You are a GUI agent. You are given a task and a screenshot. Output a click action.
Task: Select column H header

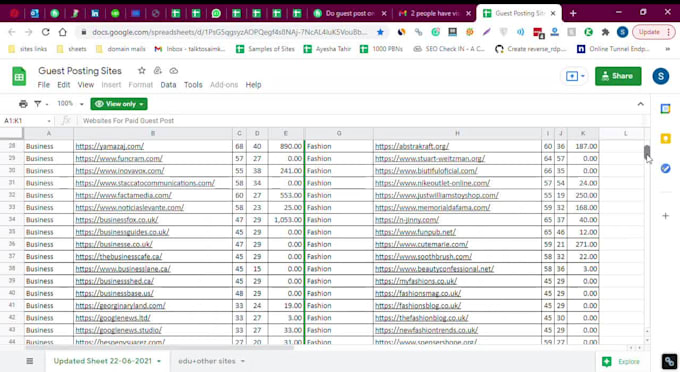click(x=457, y=134)
